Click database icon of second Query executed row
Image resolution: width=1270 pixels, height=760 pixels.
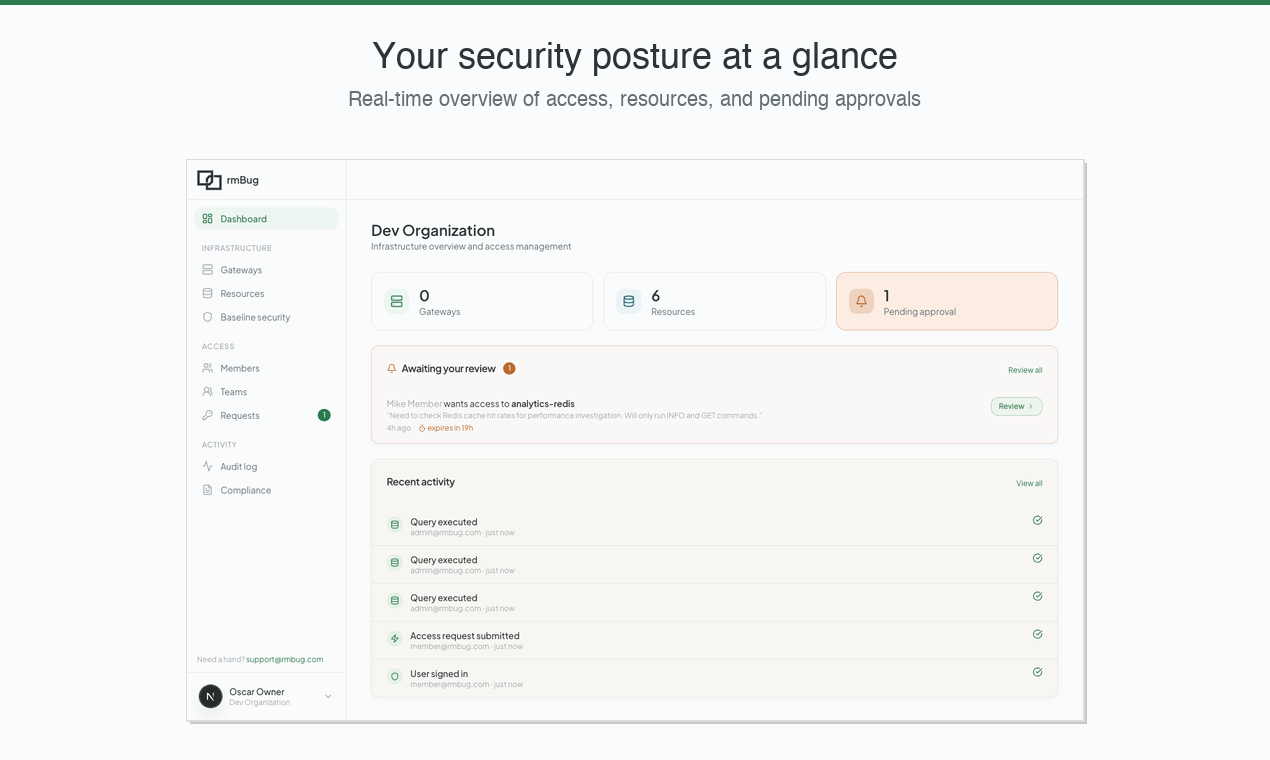click(x=394, y=563)
